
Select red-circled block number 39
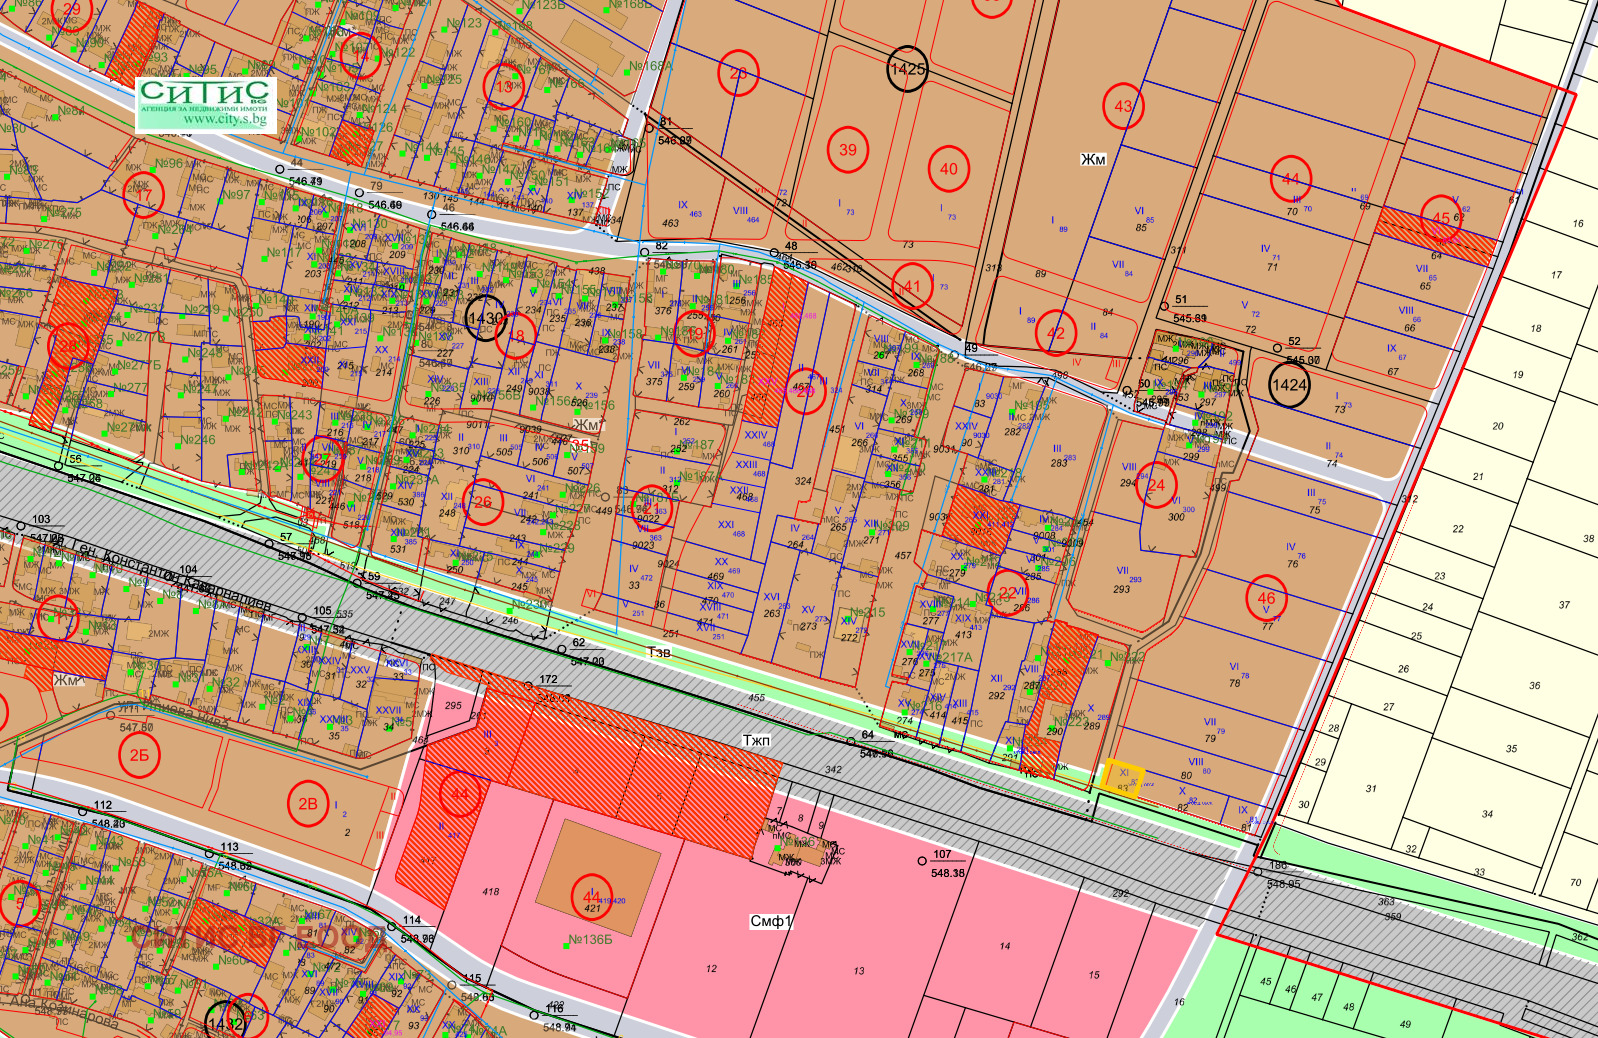pyautogui.click(x=848, y=150)
